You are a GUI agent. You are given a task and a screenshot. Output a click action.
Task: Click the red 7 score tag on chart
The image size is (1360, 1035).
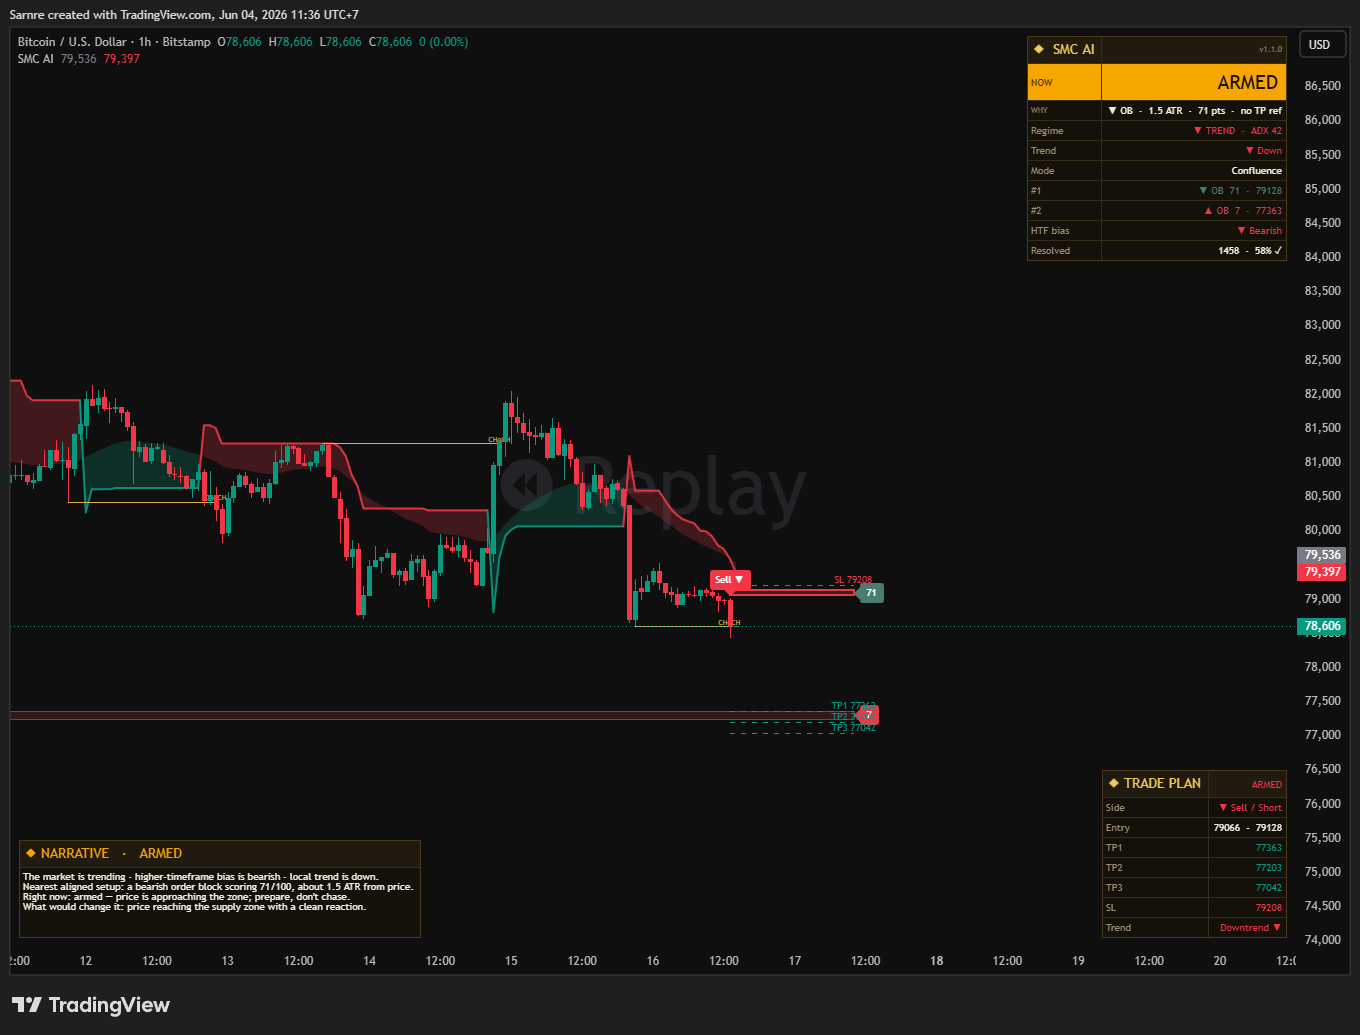click(x=868, y=715)
